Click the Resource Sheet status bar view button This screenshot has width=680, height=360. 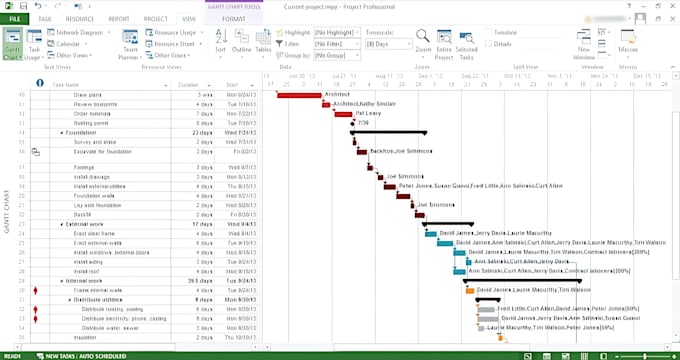586,356
